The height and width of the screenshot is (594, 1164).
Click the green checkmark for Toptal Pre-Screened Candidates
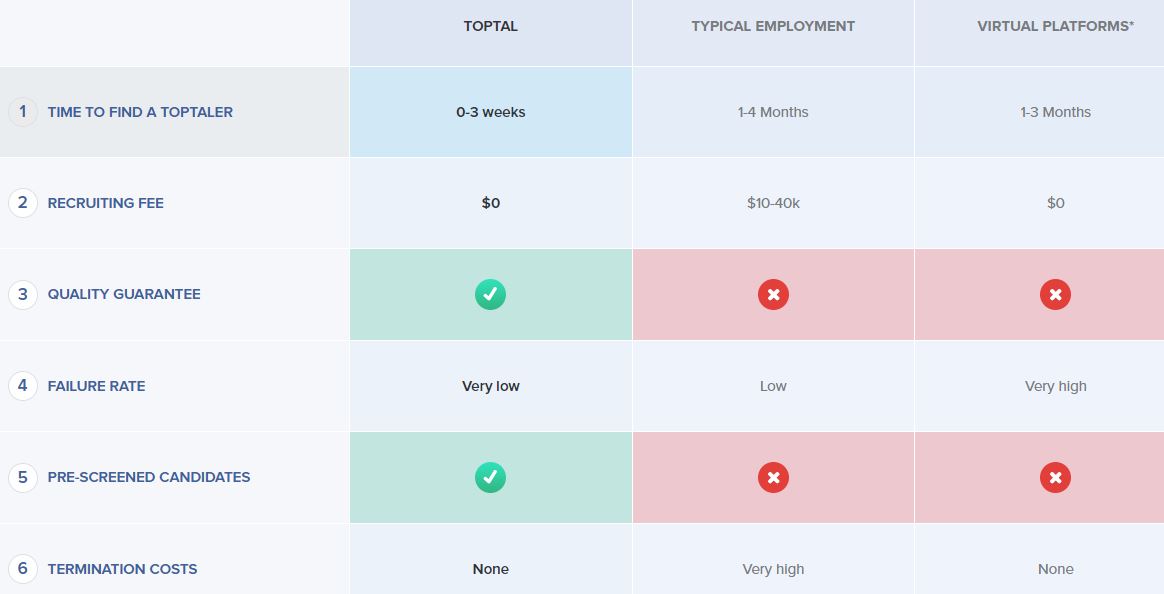pyautogui.click(x=491, y=477)
